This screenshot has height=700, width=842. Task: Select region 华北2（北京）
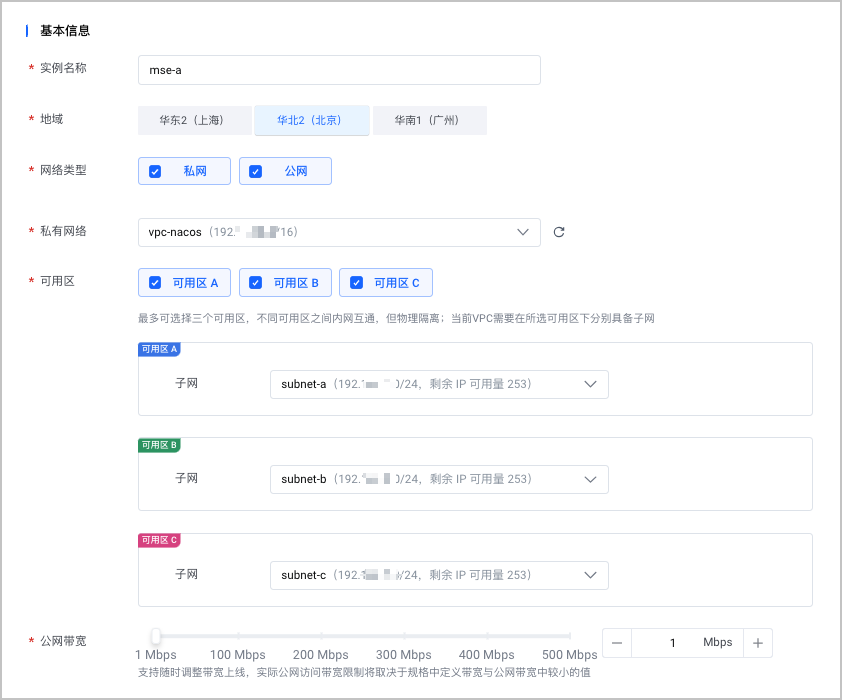click(312, 120)
